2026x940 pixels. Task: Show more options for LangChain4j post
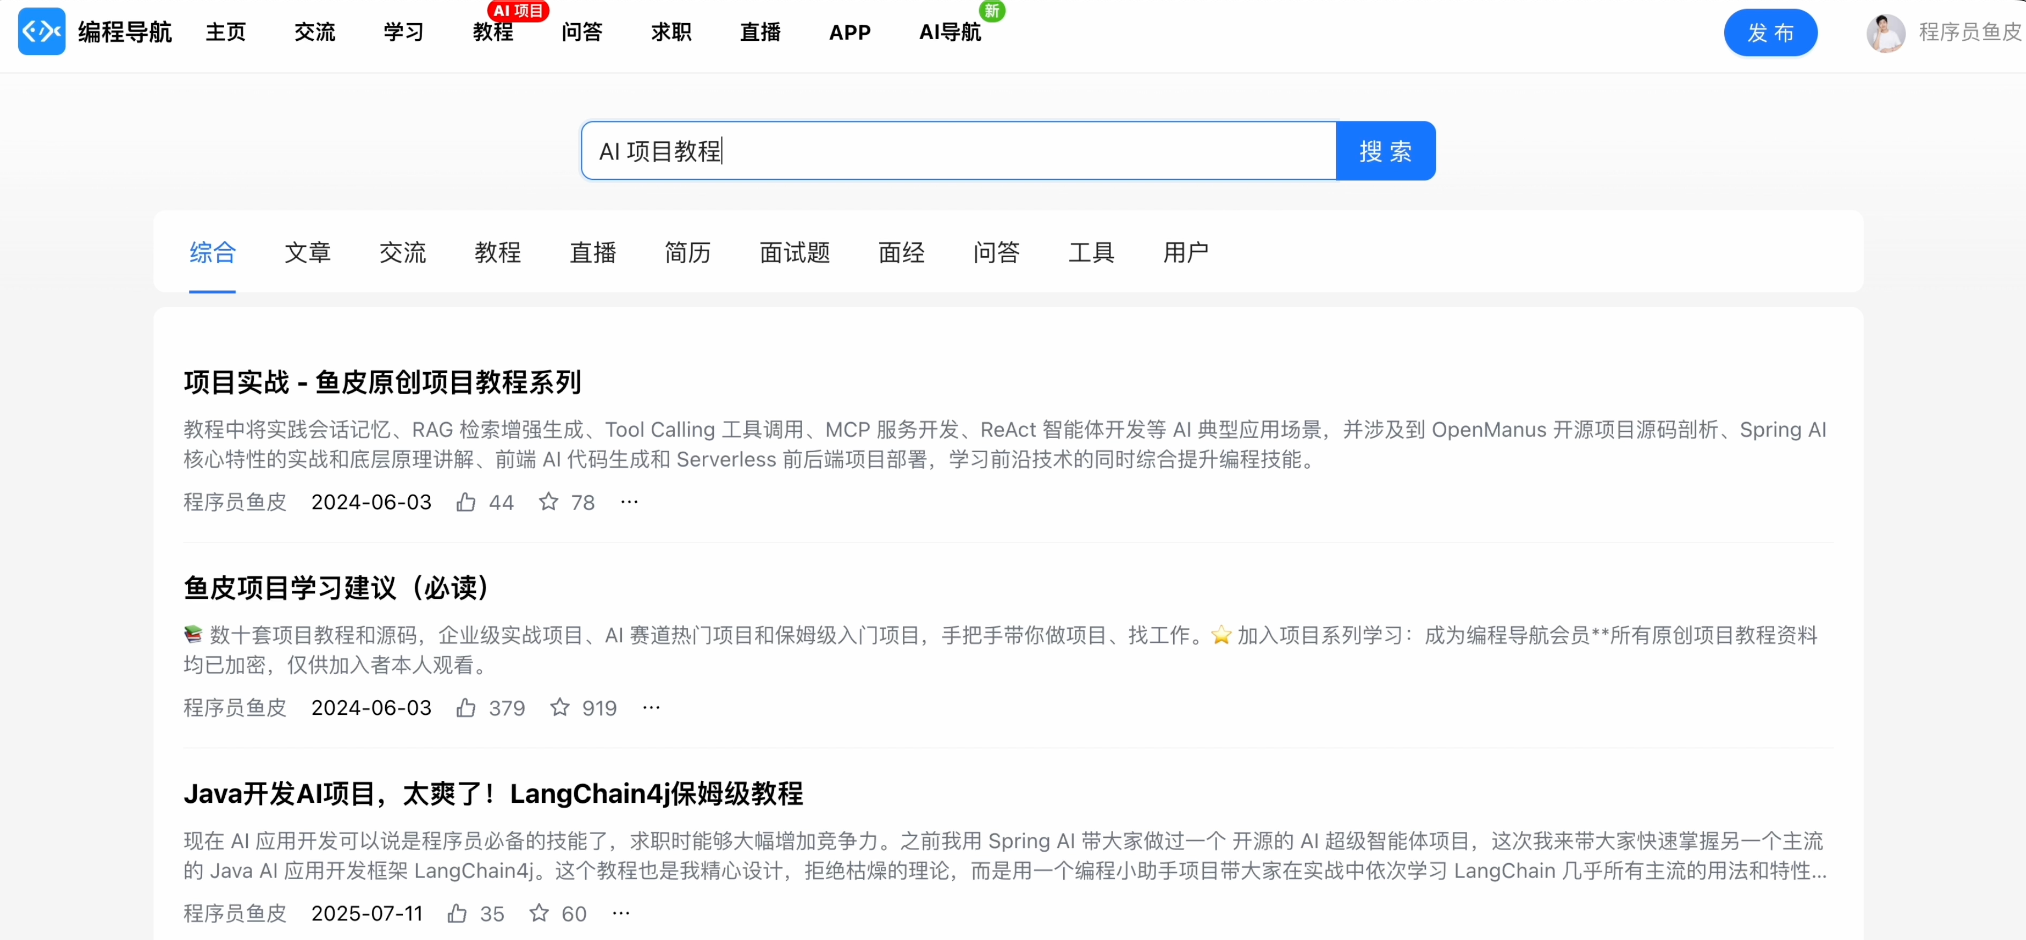tap(621, 914)
